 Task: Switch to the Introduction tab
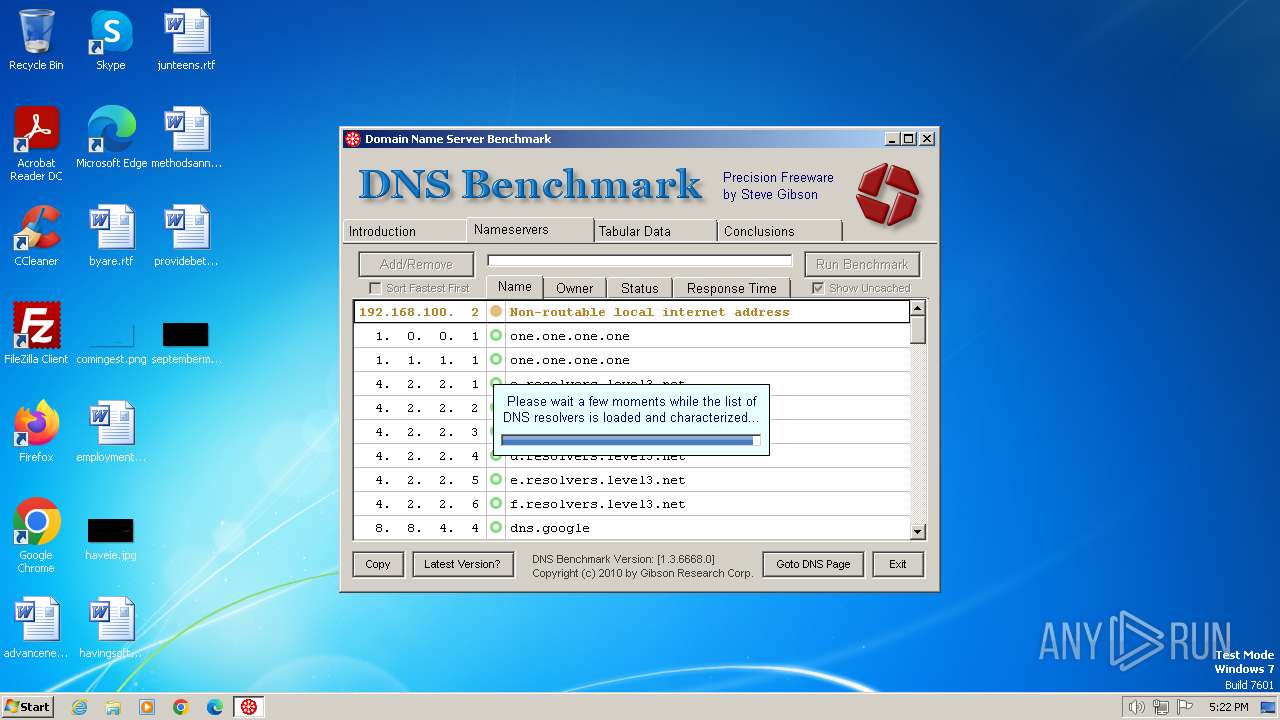[x=404, y=231]
